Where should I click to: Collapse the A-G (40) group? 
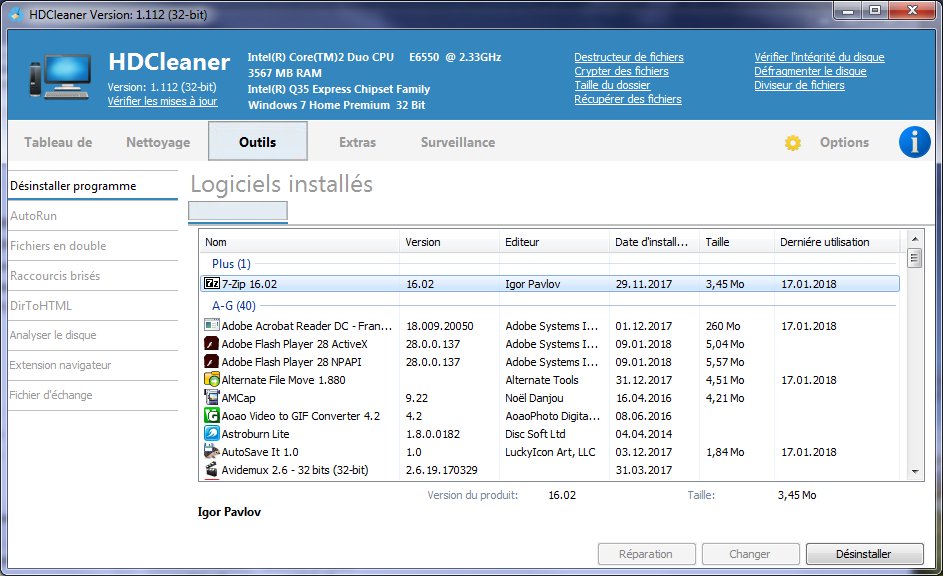pyautogui.click(x=234, y=305)
